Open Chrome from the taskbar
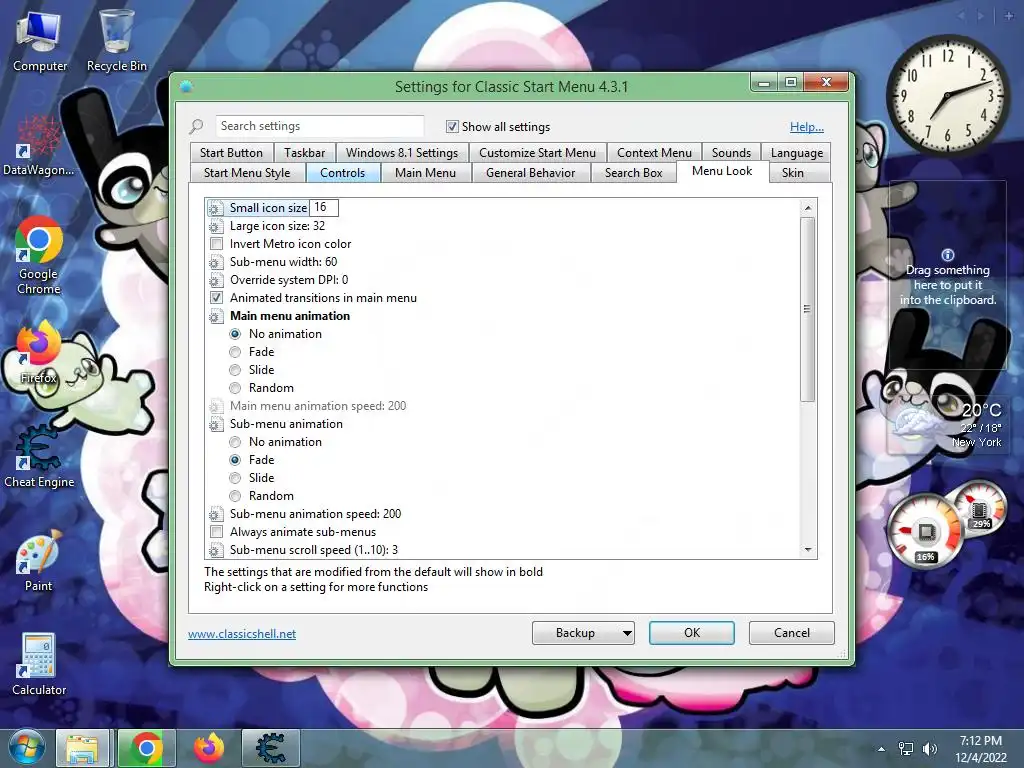The height and width of the screenshot is (768, 1024). pos(146,748)
